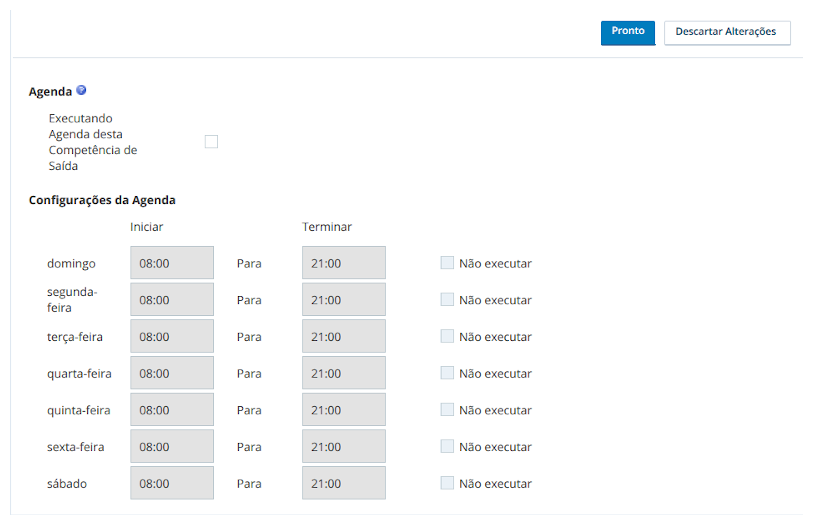Open the Agenda help icon
The width and height of the screenshot is (814, 526).
tap(81, 90)
